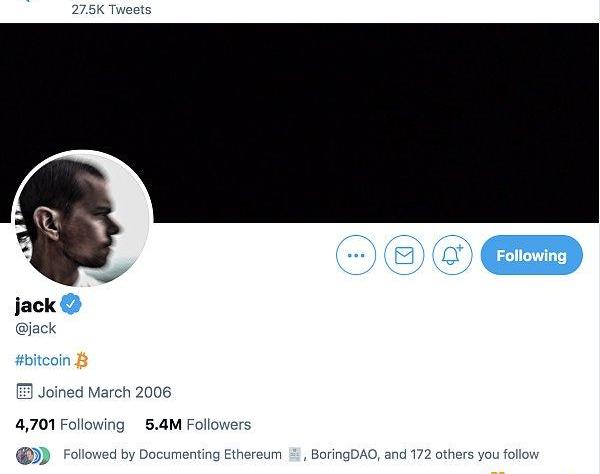Screen dimensions: 600x474
Task: Click the @jack handle text
Action: pos(36,328)
